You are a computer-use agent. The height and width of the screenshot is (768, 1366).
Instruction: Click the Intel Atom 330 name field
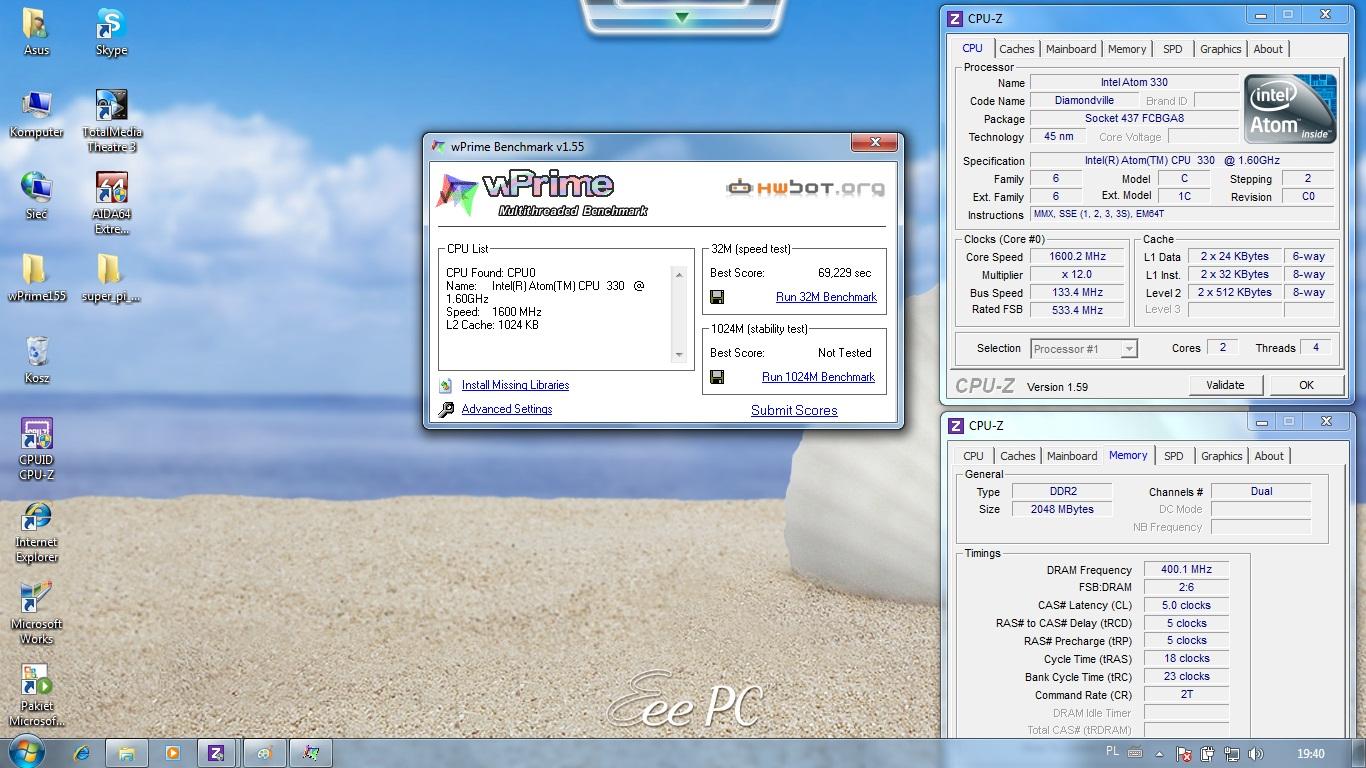1134,83
